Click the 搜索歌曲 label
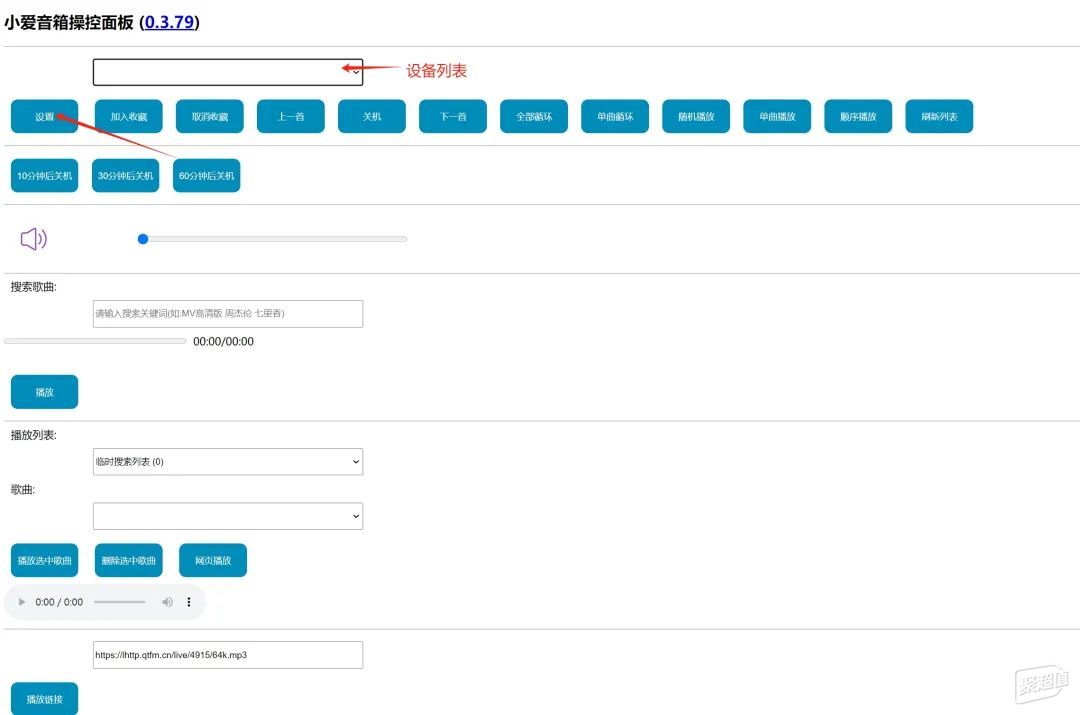1080x715 pixels. click(34, 287)
